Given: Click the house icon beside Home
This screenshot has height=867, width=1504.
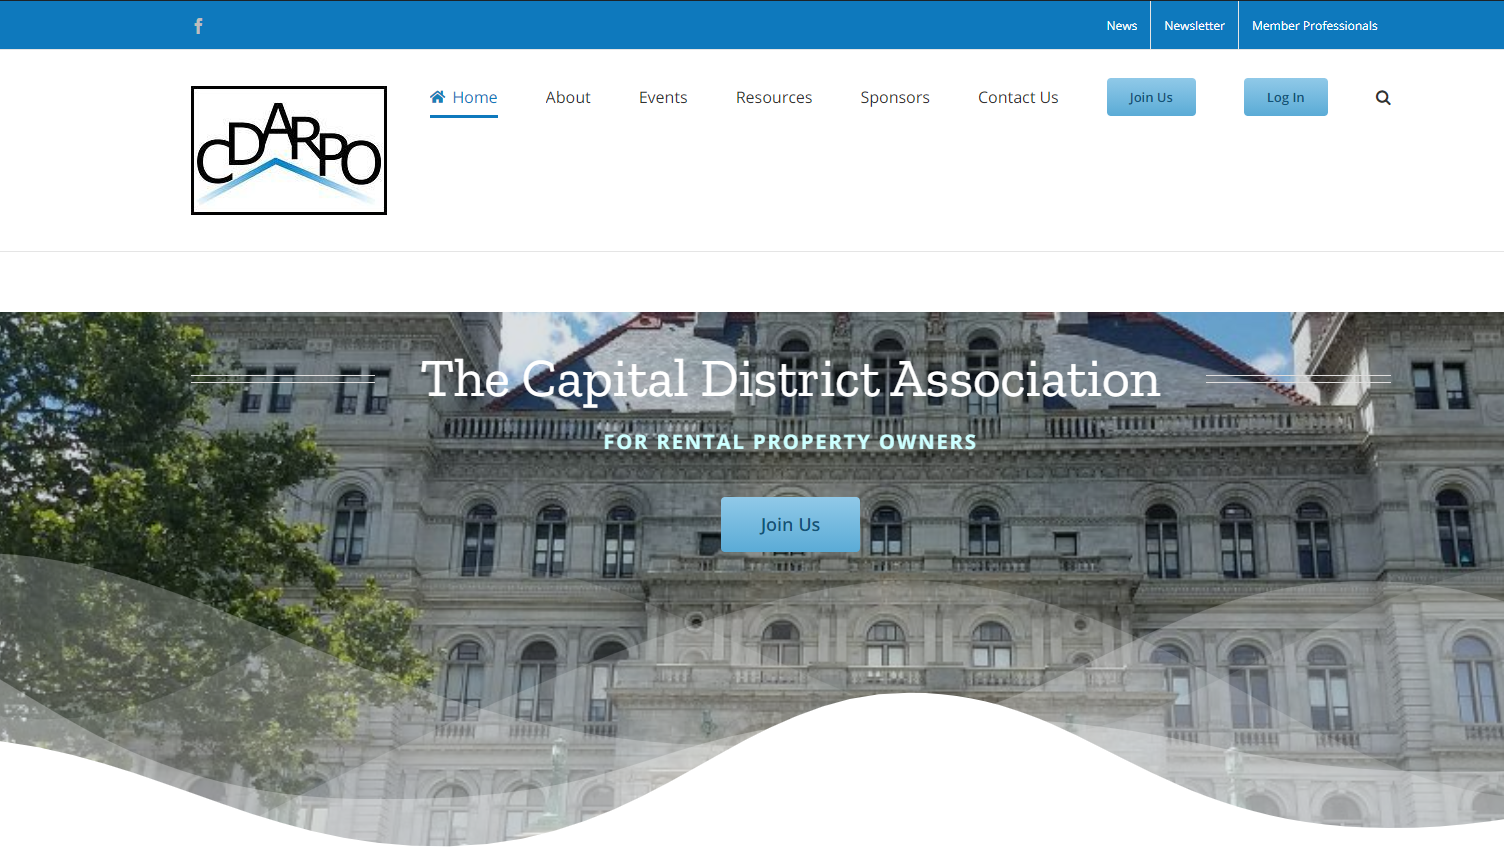Looking at the screenshot, I should point(437,97).
